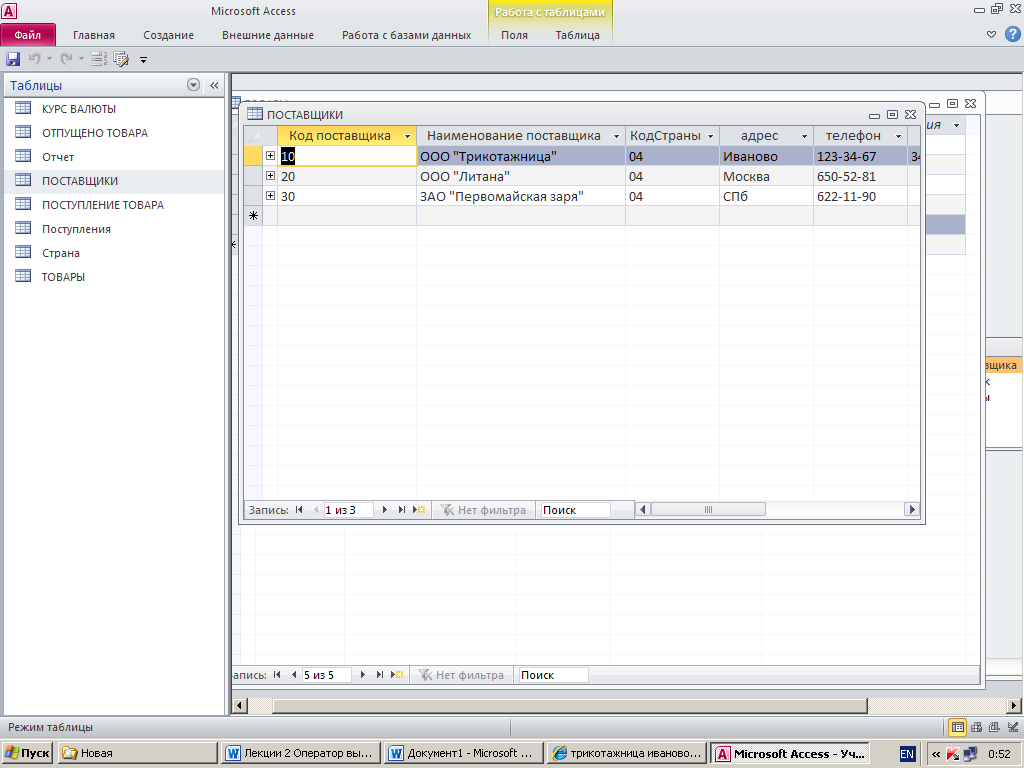Select Страна table in navigation pane
Screen dimensions: 1024x768
tap(114, 253)
